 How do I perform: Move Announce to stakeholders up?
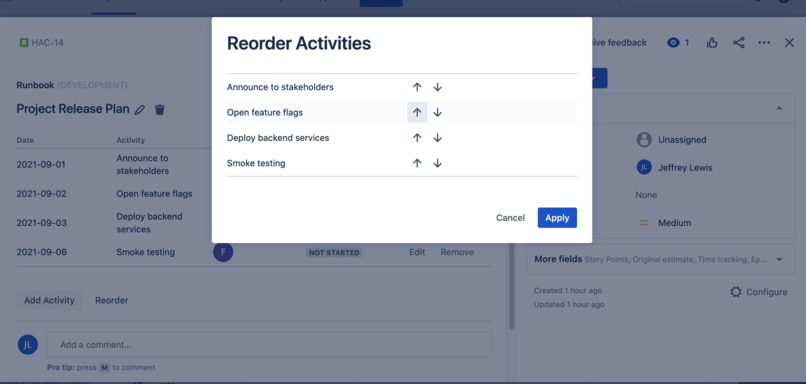417,87
